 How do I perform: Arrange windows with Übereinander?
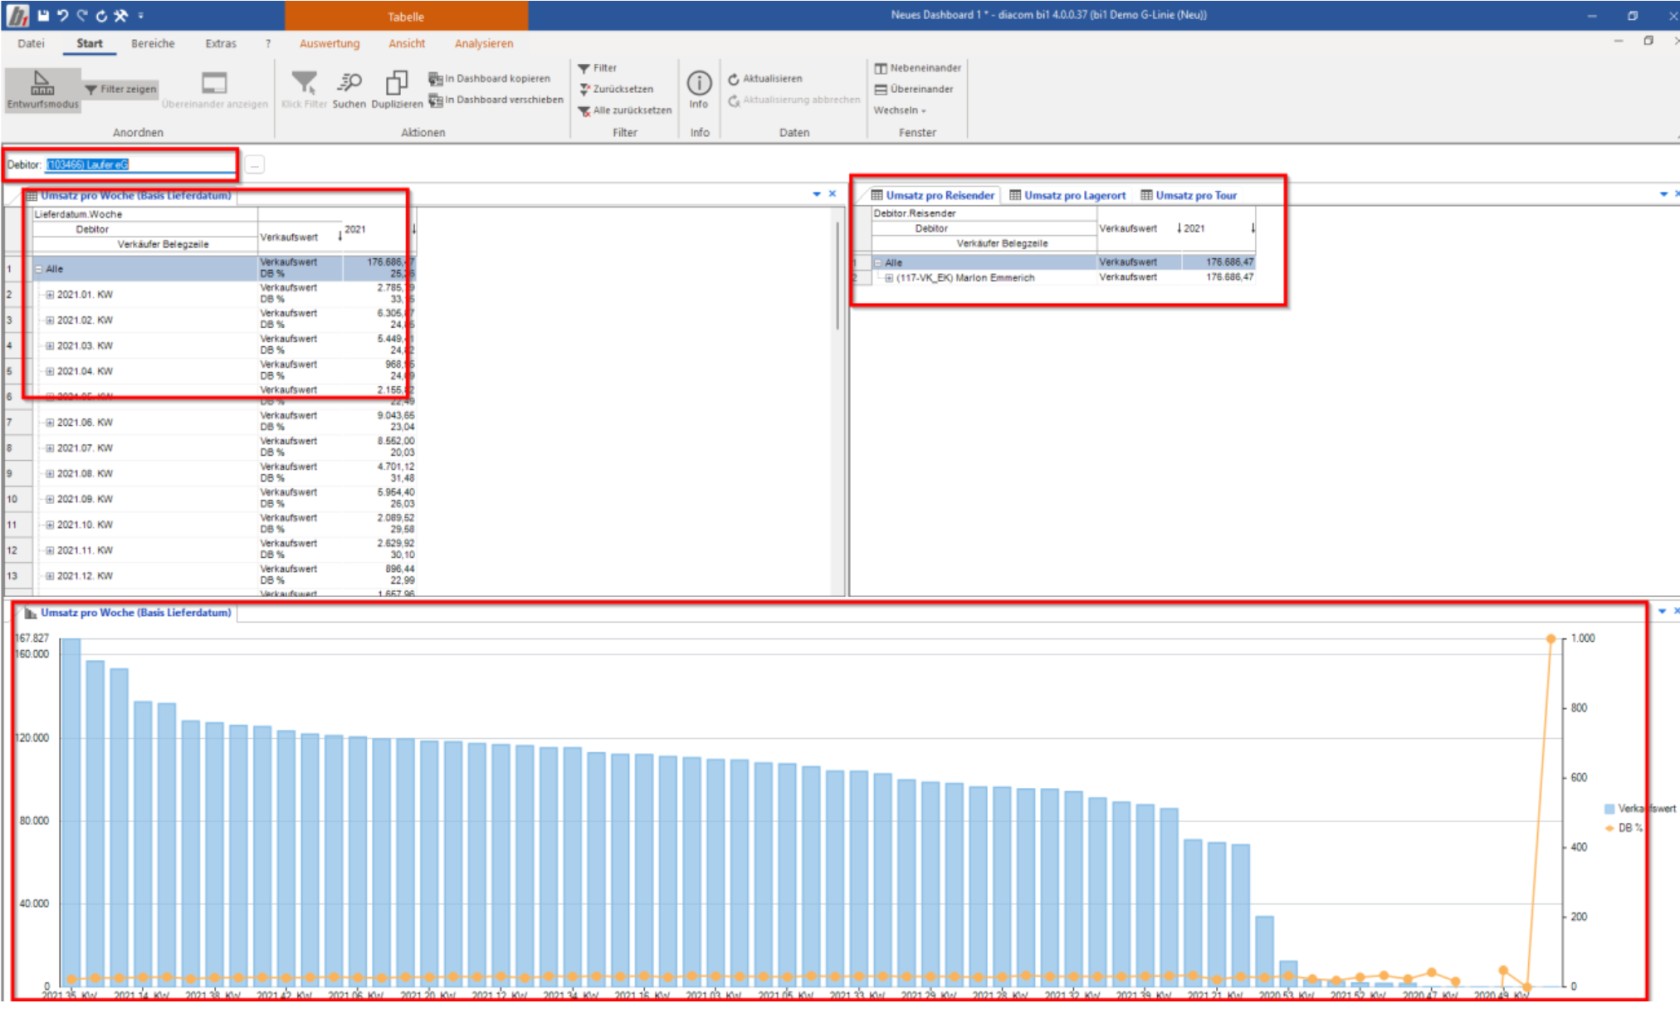[914, 89]
